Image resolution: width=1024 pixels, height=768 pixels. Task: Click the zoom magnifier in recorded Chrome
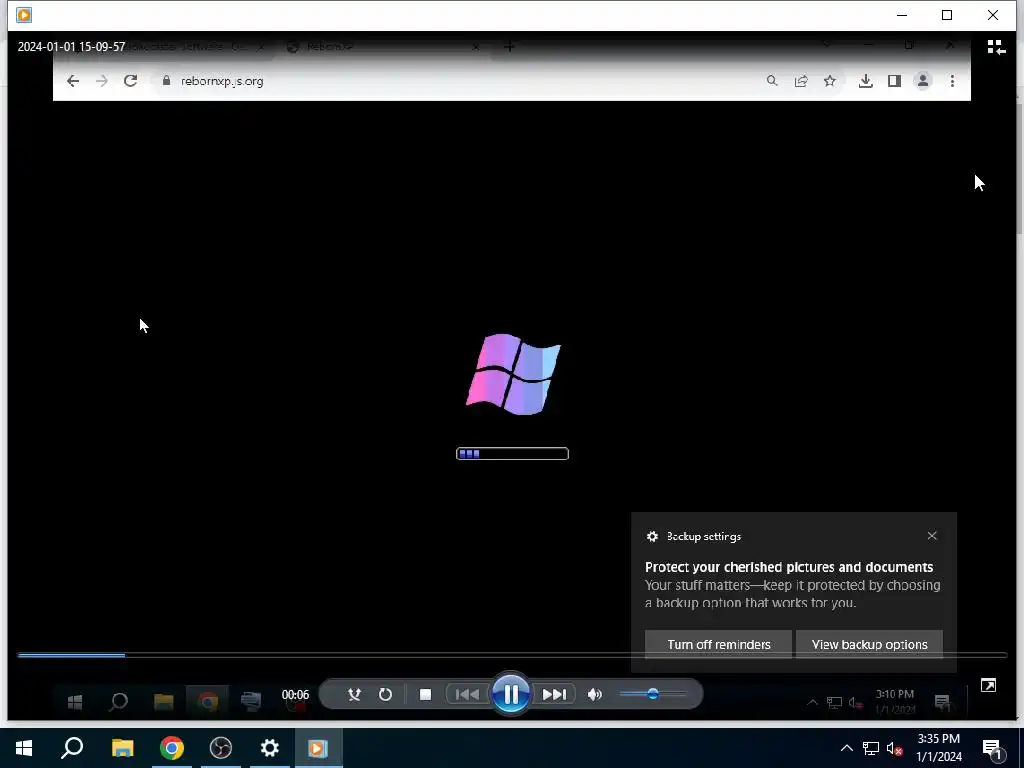point(772,81)
